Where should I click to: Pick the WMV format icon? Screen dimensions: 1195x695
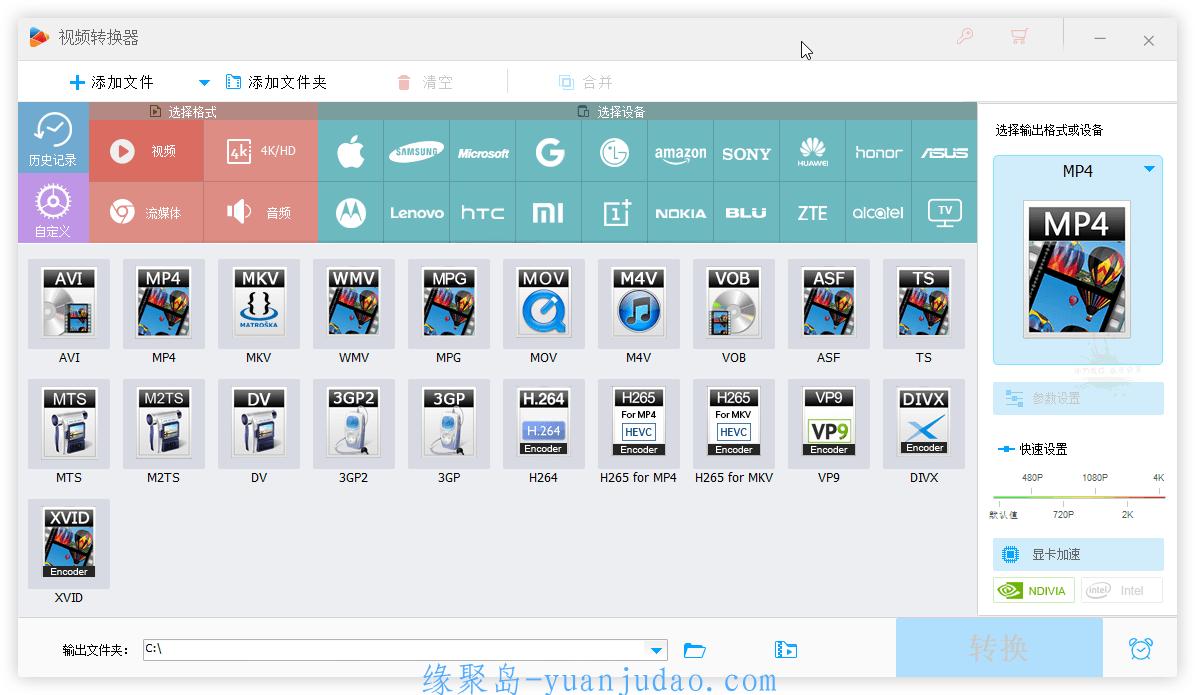354,303
